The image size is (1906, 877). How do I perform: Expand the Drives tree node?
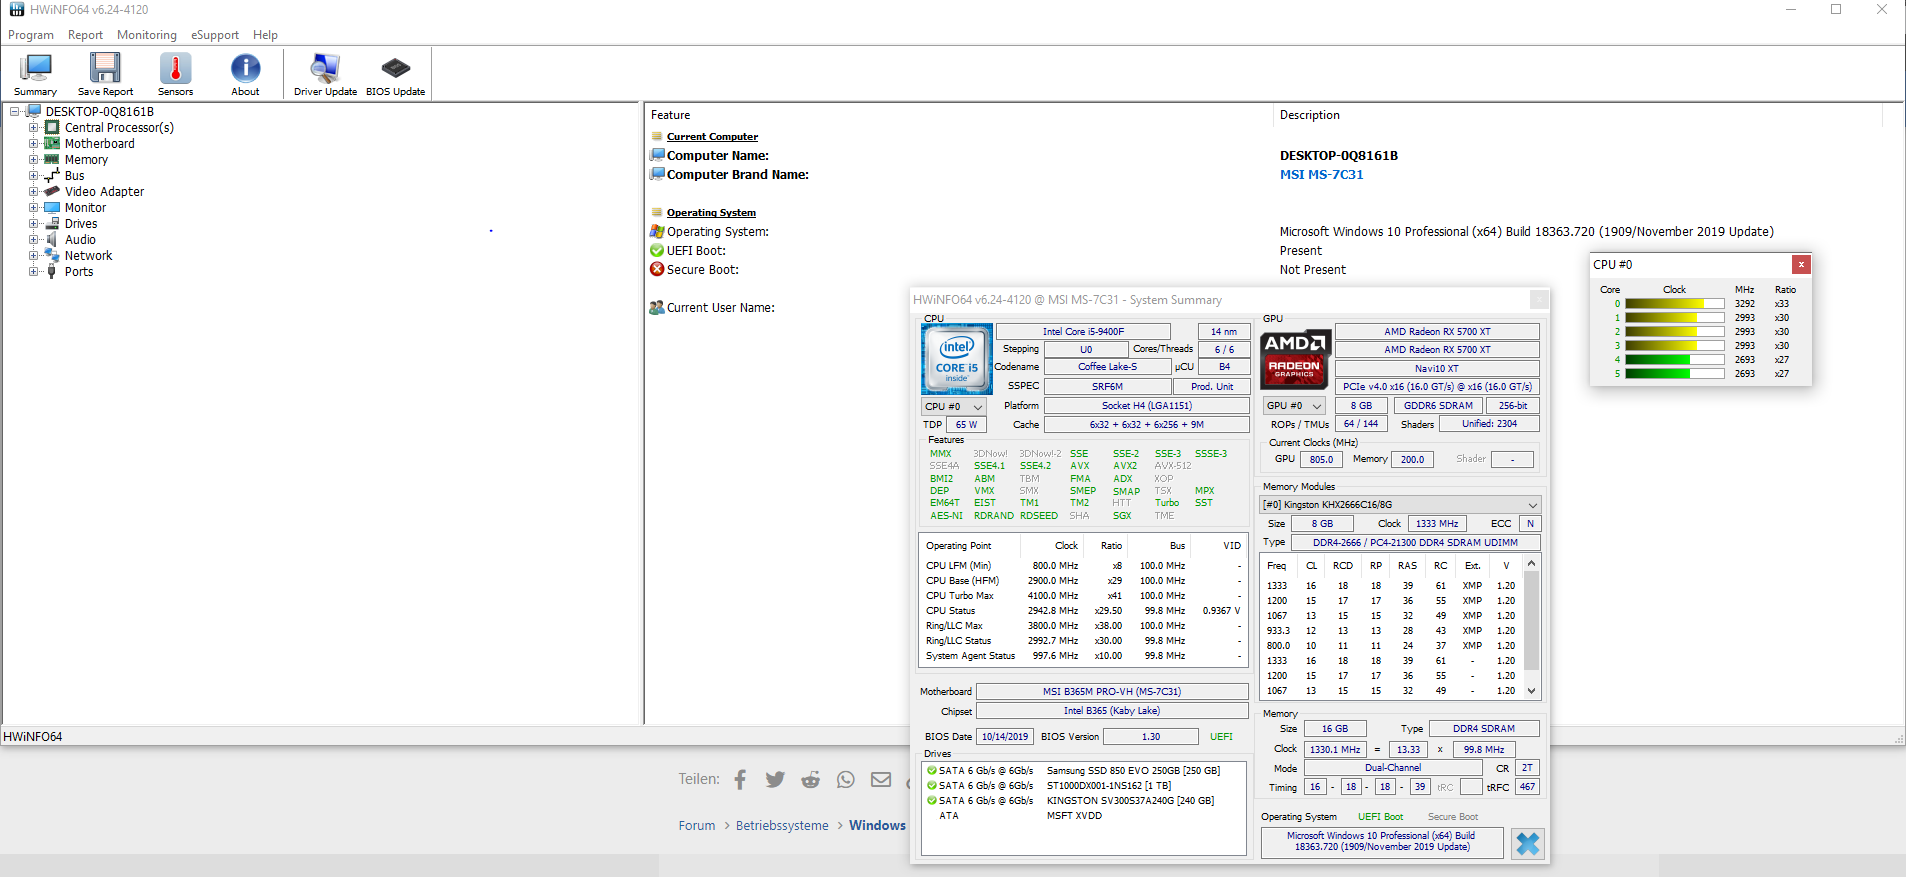coord(33,224)
